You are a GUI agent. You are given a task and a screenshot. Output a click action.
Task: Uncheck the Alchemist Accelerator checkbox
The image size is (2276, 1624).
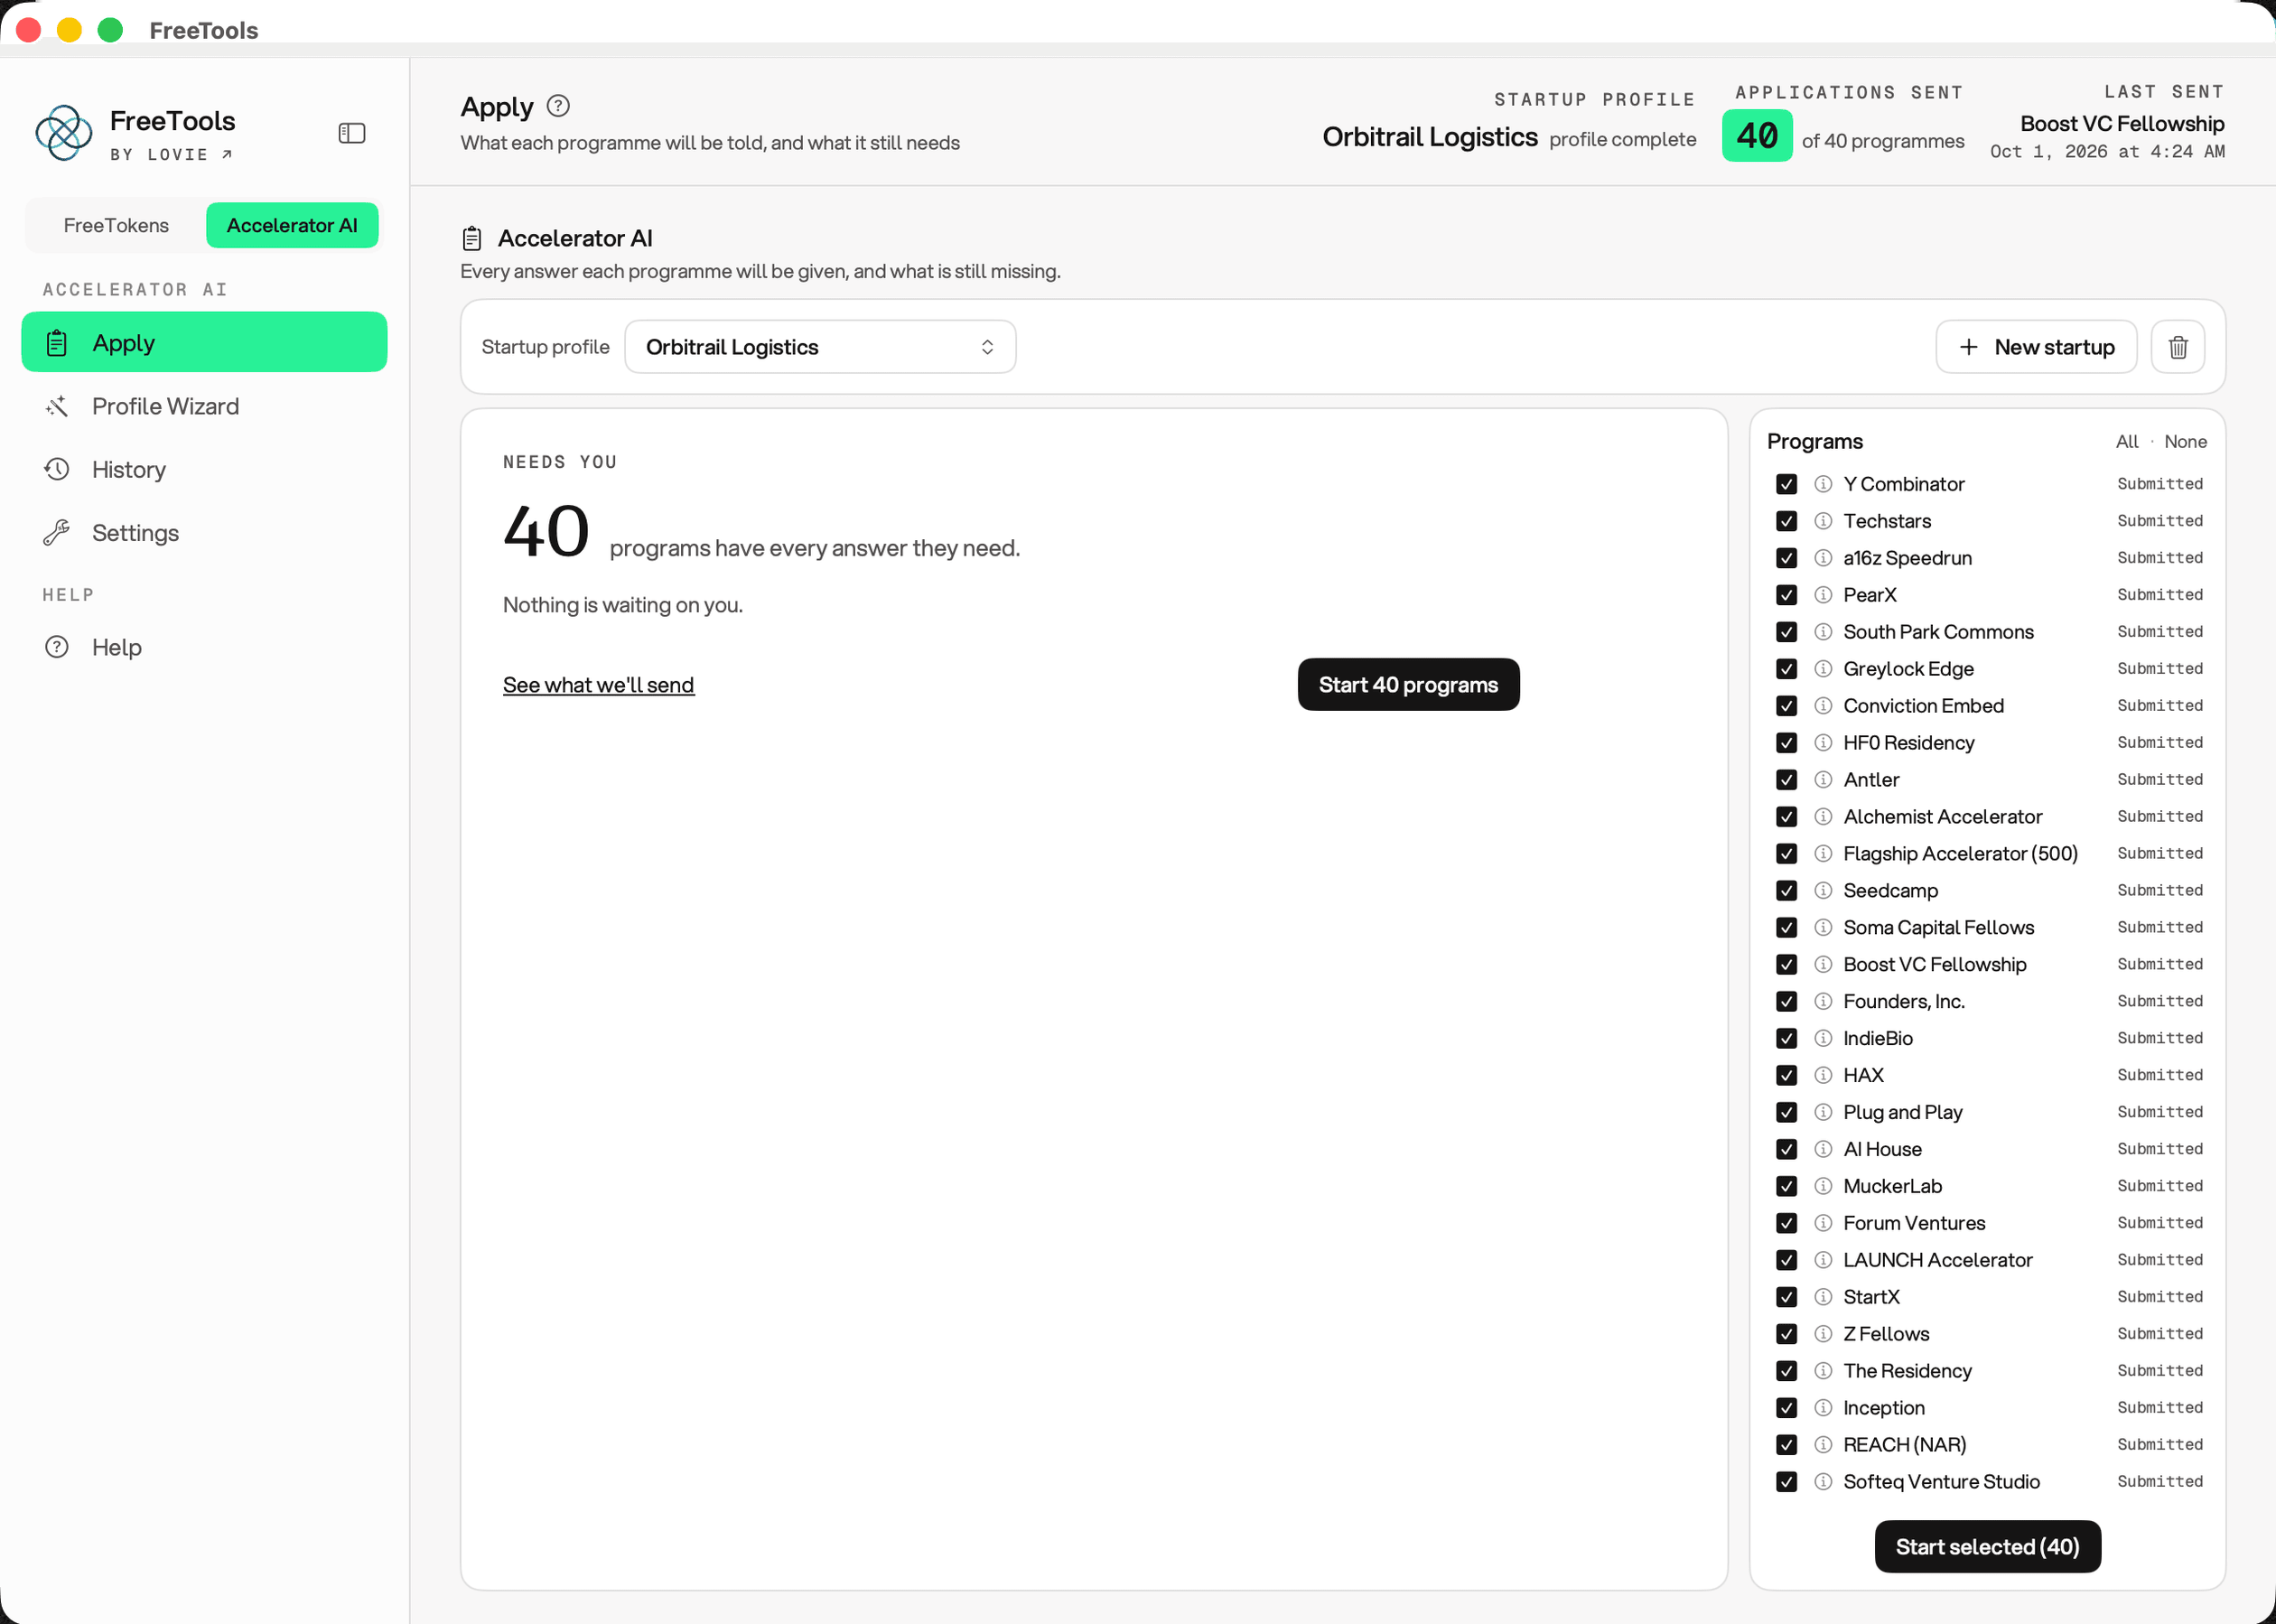click(1786, 817)
